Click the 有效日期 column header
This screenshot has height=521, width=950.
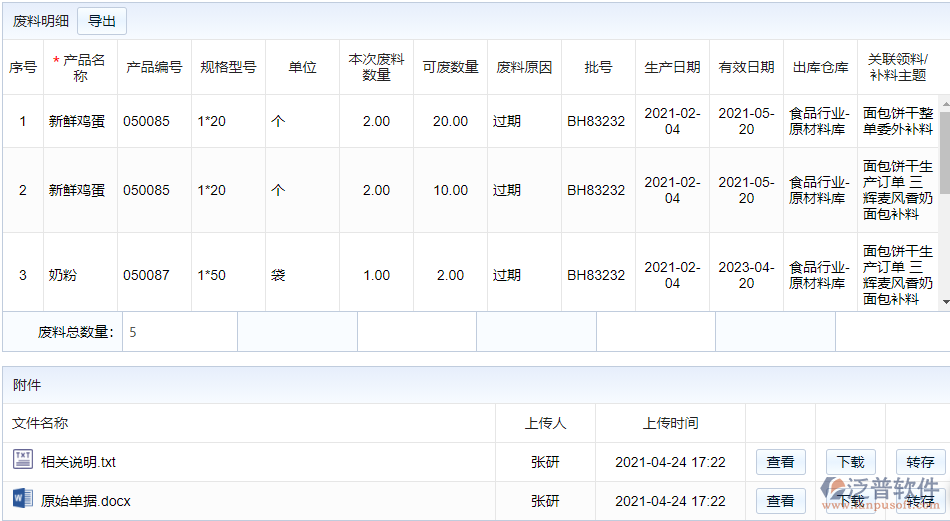(x=746, y=67)
